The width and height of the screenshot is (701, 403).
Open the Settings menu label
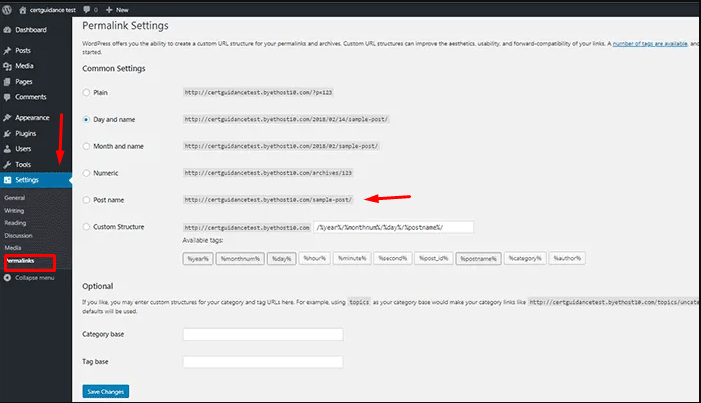click(27, 180)
